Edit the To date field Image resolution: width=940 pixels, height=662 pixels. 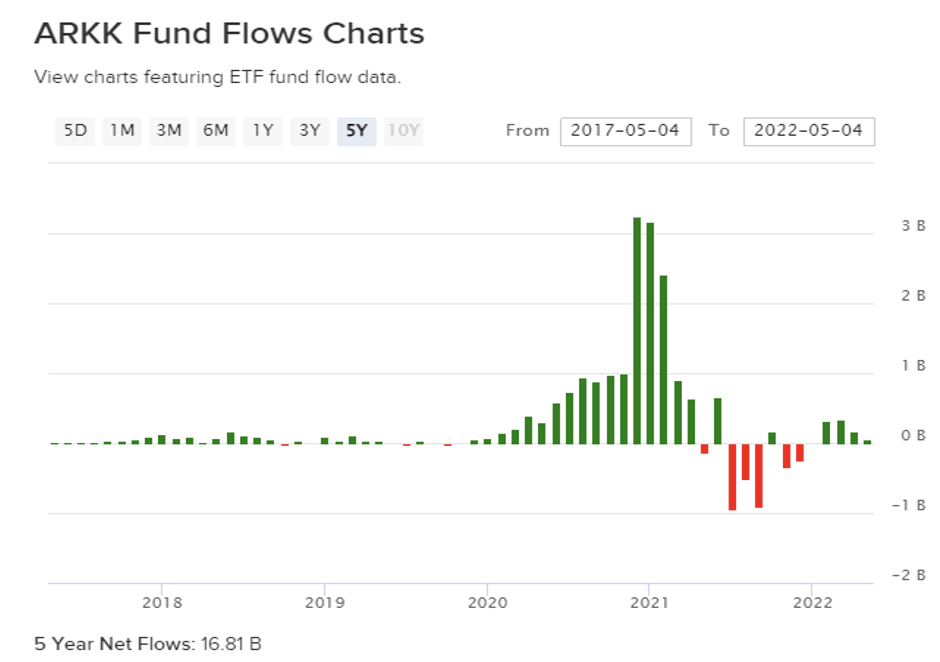[808, 131]
